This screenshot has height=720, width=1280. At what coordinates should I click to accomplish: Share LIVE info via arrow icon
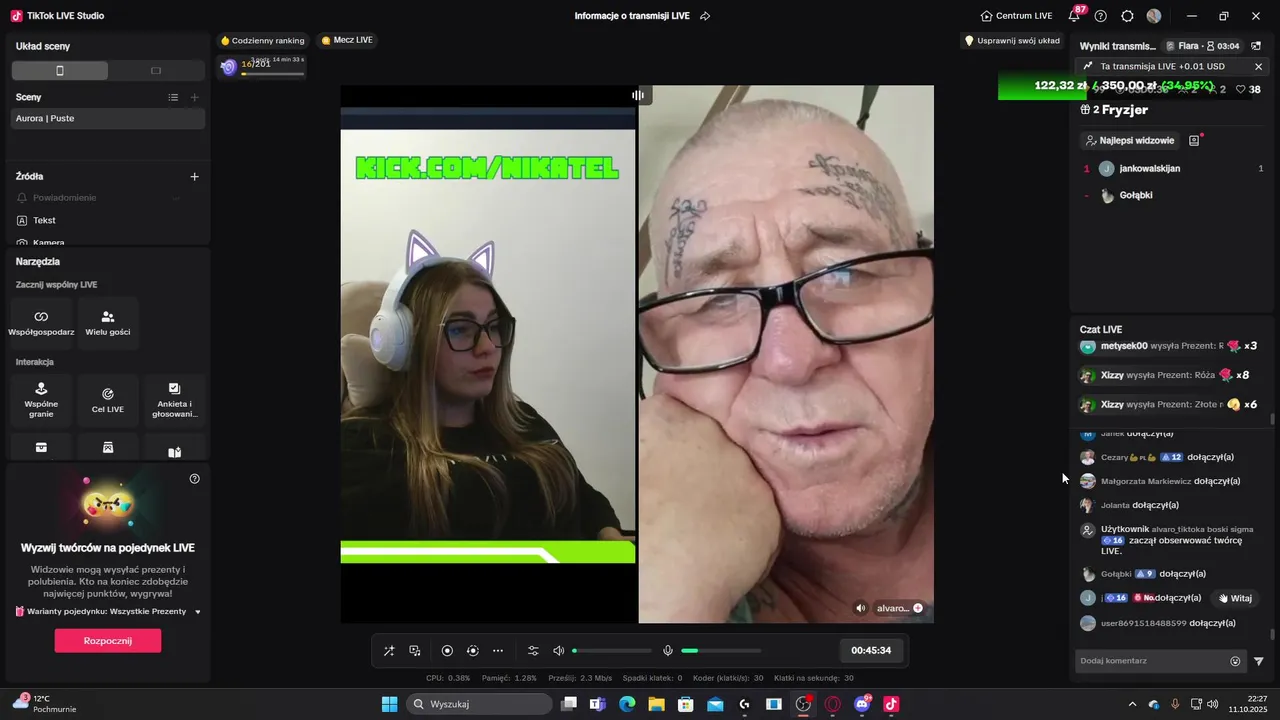705,16
